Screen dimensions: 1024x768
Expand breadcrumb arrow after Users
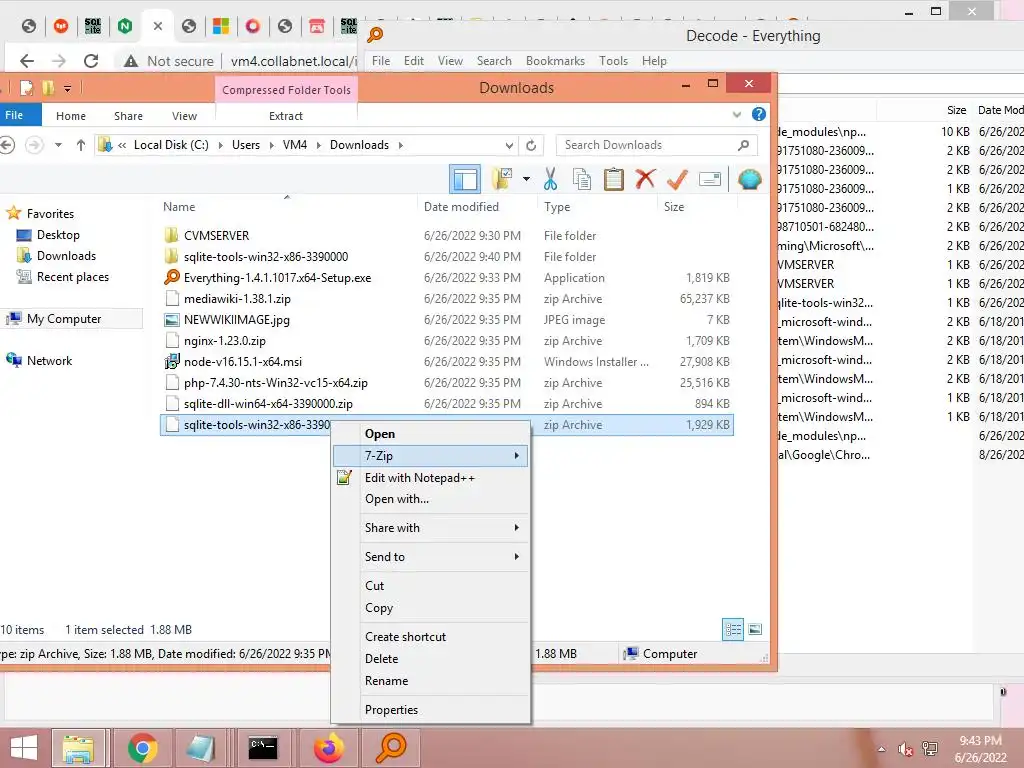click(272, 145)
